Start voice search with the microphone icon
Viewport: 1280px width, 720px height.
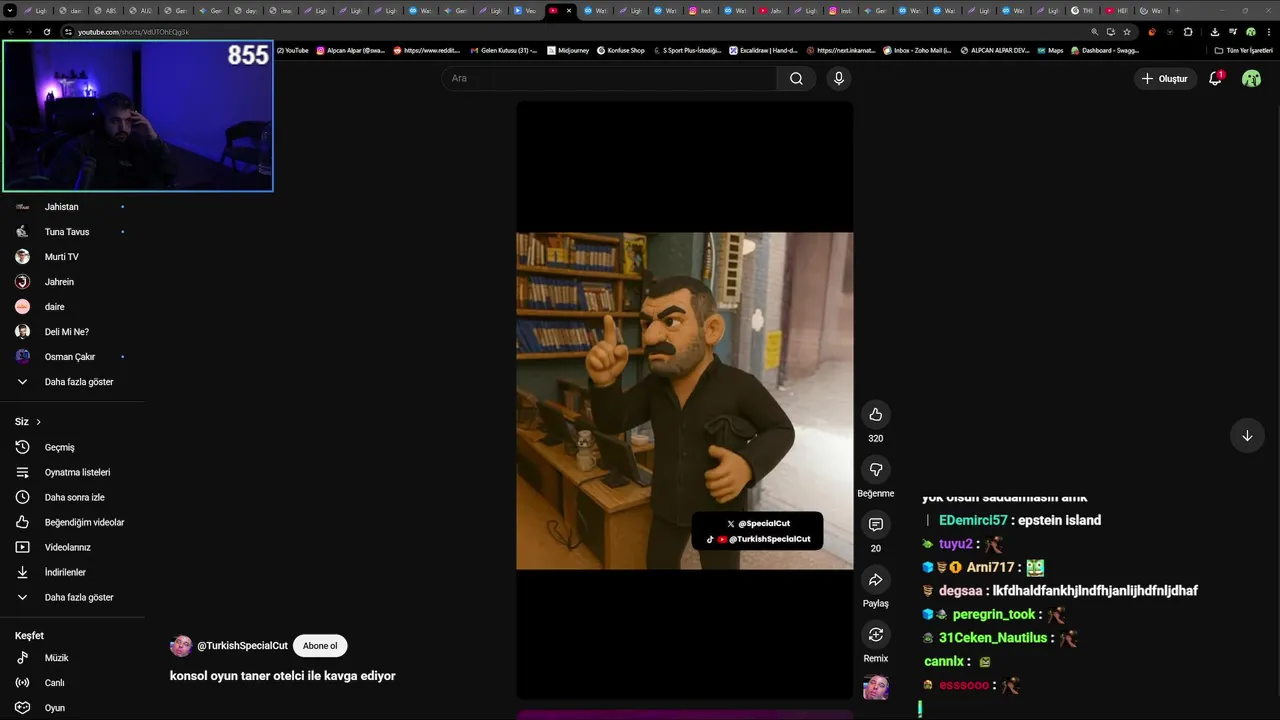tap(839, 78)
